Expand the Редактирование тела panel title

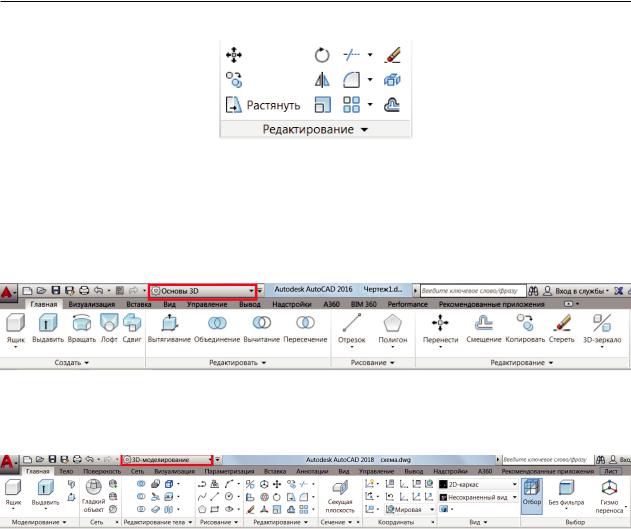coord(158,522)
